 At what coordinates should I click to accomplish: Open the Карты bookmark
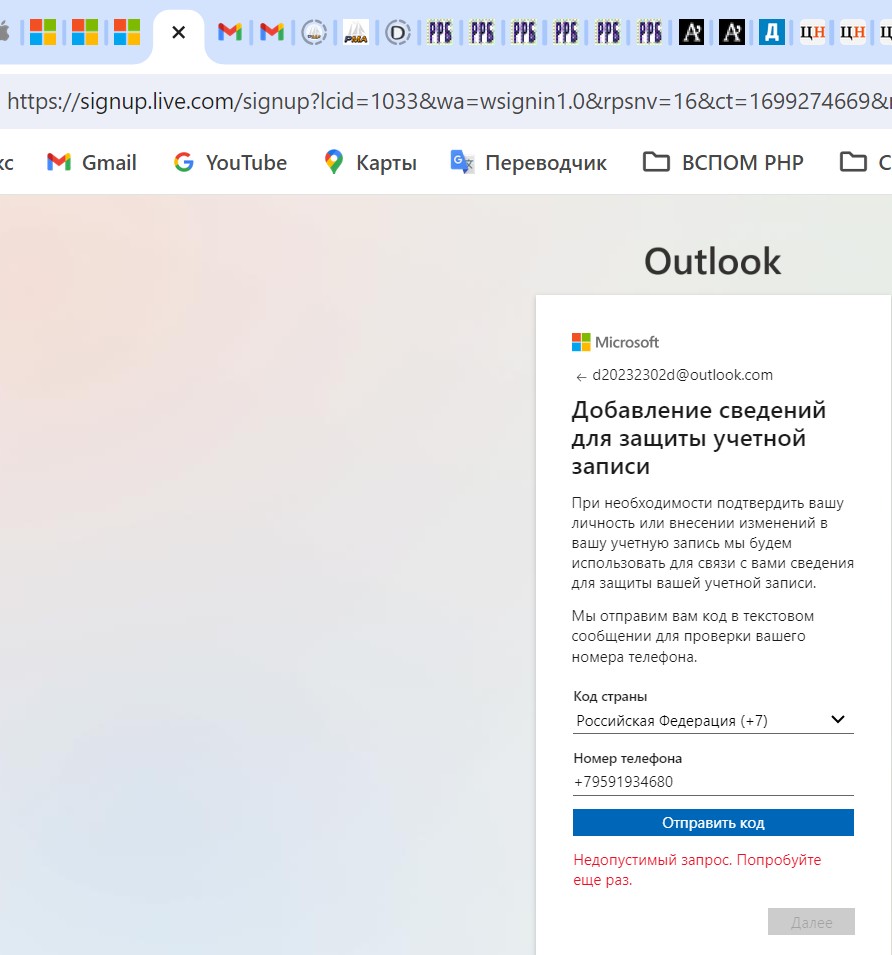pyautogui.click(x=370, y=163)
